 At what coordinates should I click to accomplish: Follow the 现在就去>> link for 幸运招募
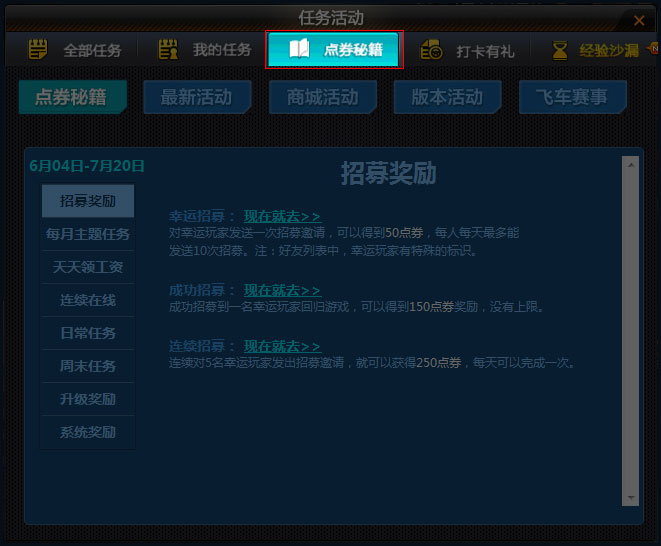tap(282, 216)
